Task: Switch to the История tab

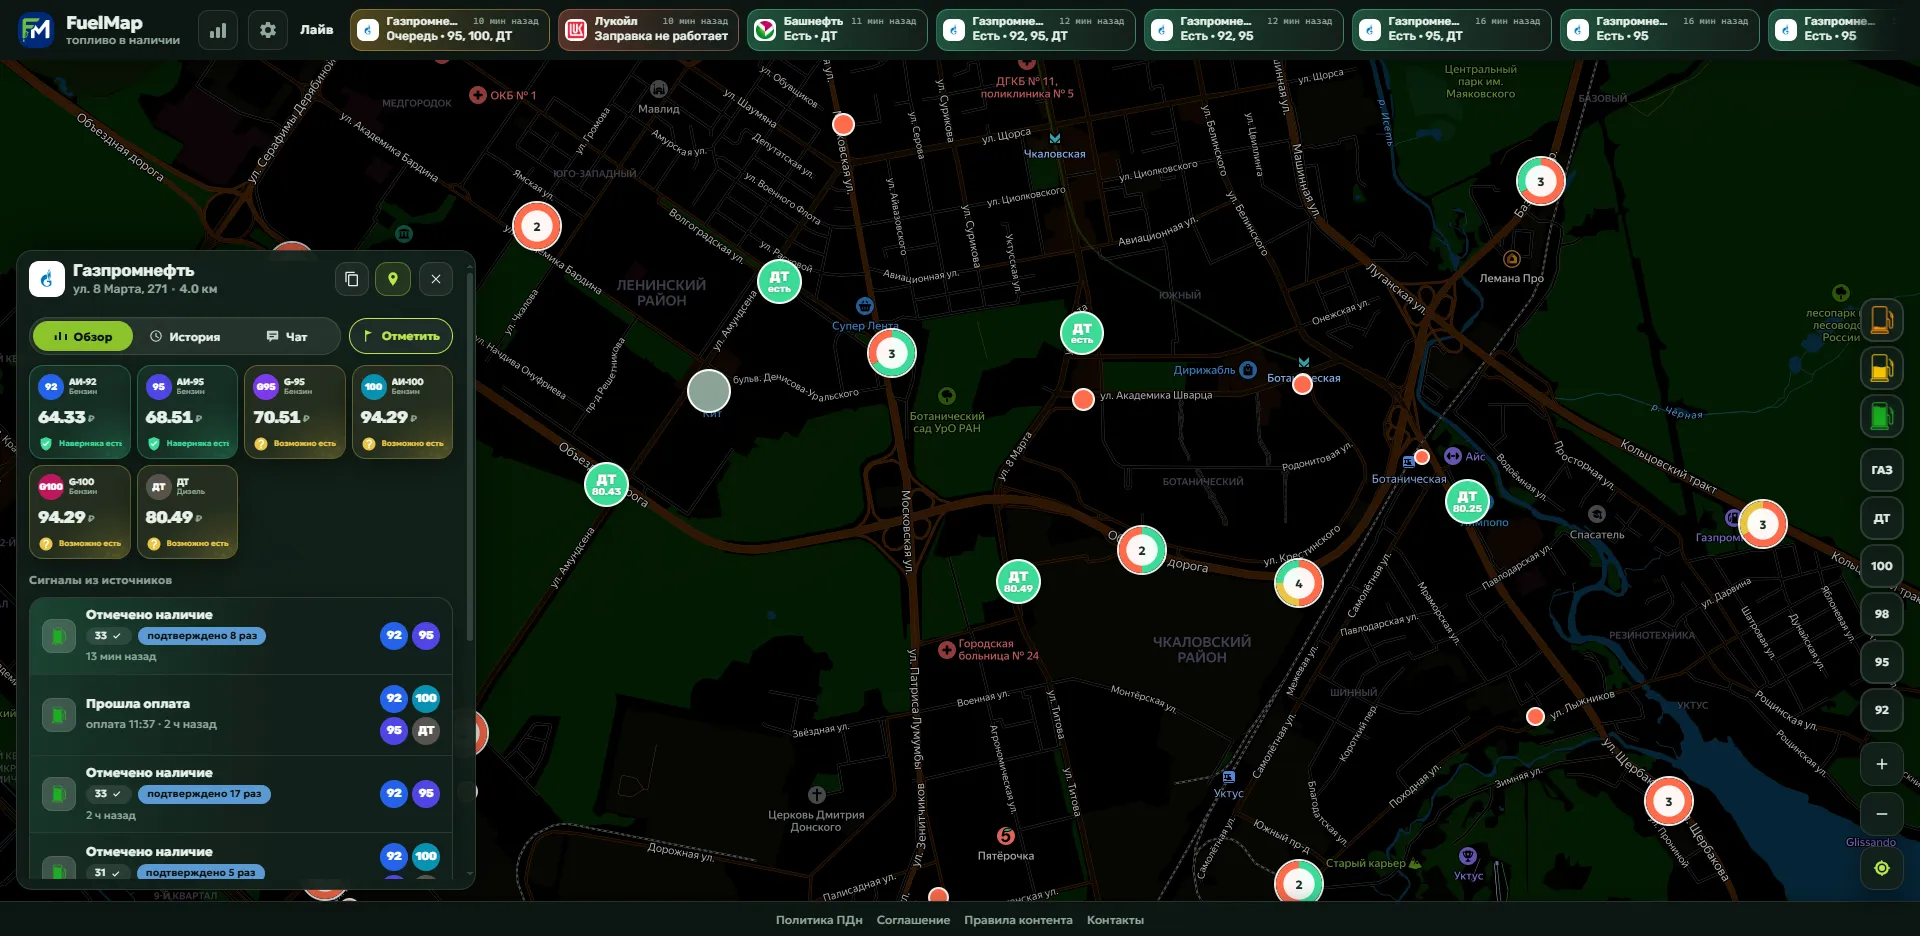Action: point(185,336)
